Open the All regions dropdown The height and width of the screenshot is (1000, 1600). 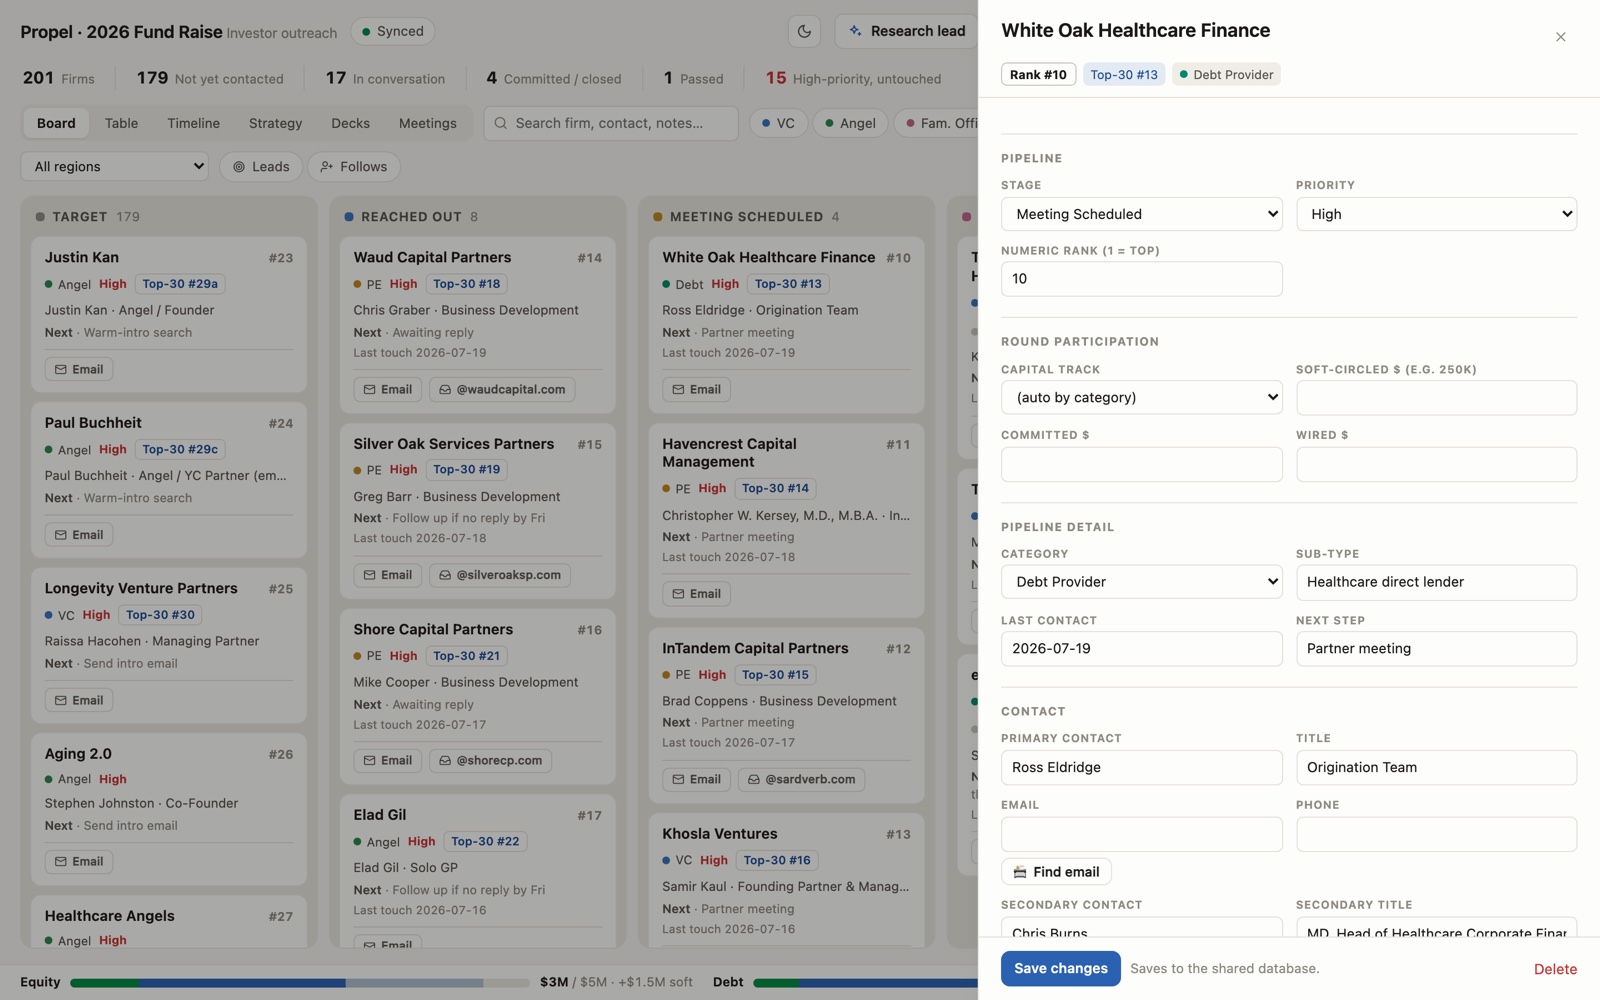click(x=115, y=166)
